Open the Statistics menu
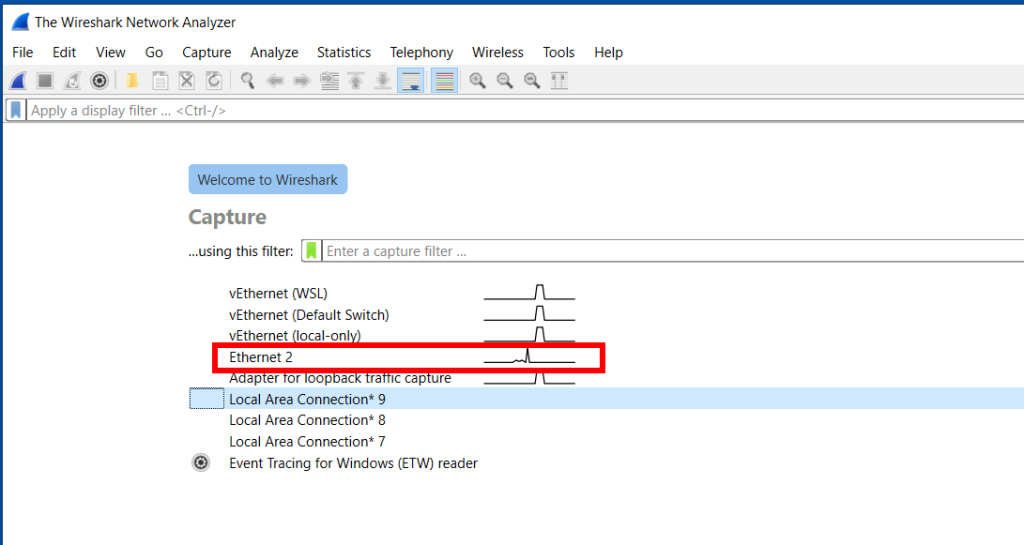 point(343,52)
